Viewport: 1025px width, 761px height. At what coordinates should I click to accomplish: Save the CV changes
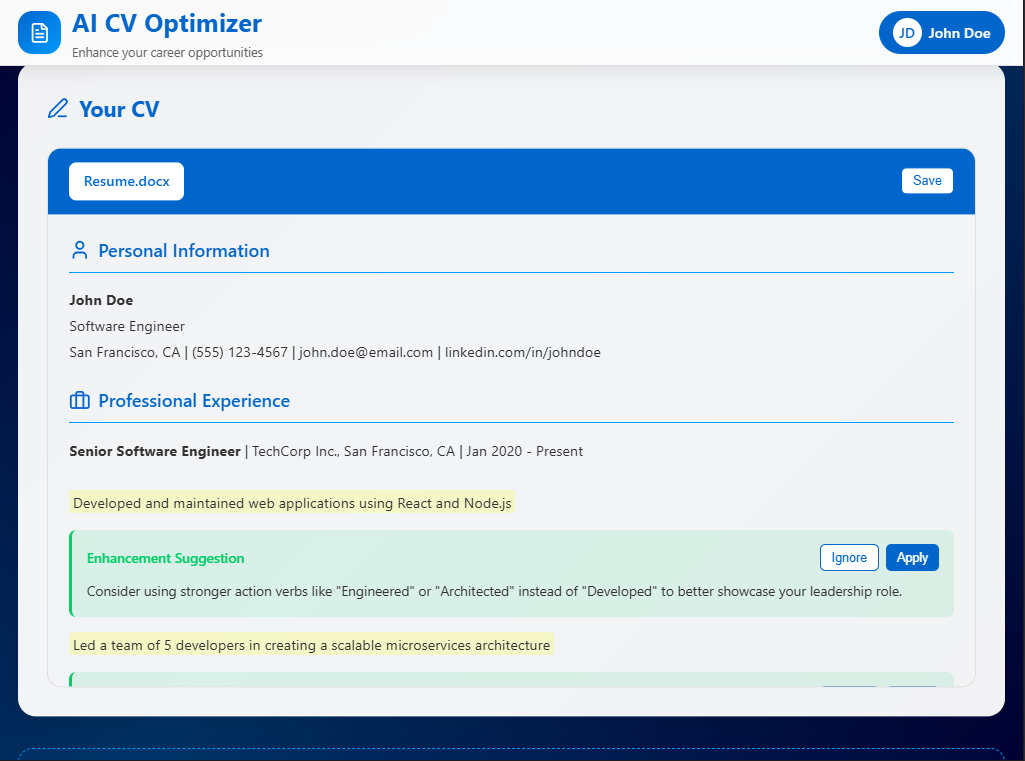[x=926, y=180]
